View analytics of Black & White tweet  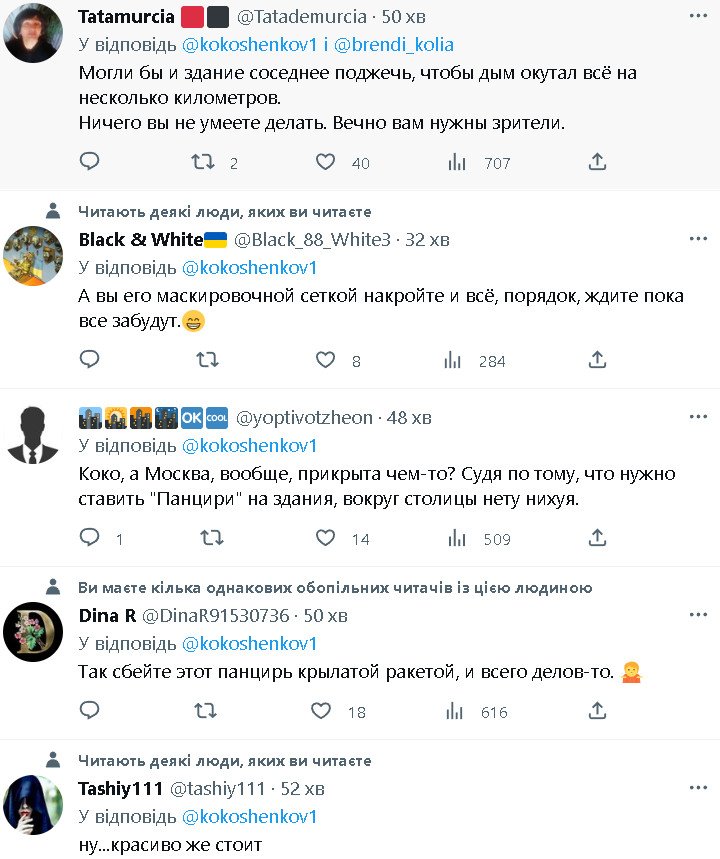pyautogui.click(x=455, y=360)
